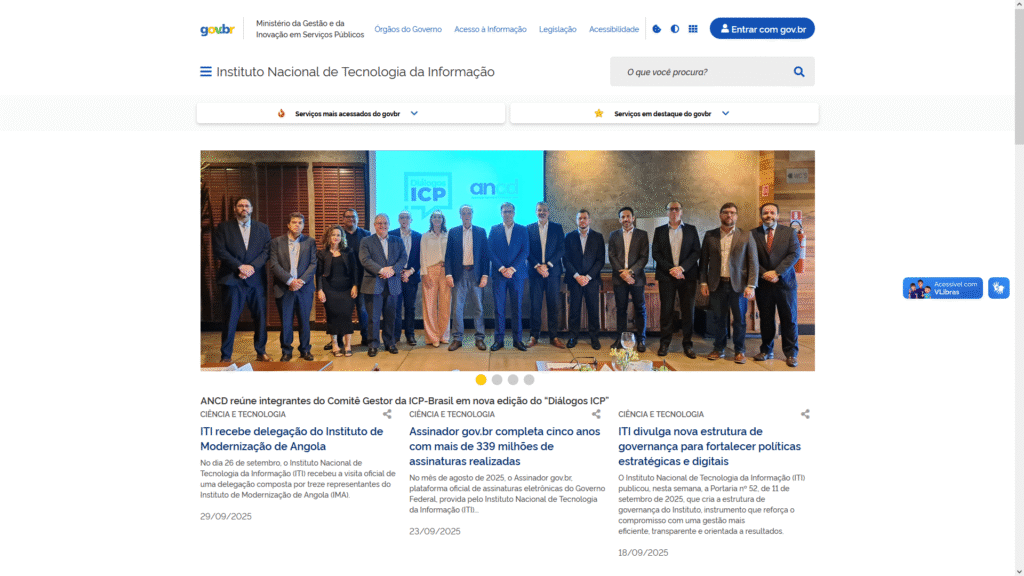
Task: Toggle the high contrast icon
Action: (x=675, y=29)
